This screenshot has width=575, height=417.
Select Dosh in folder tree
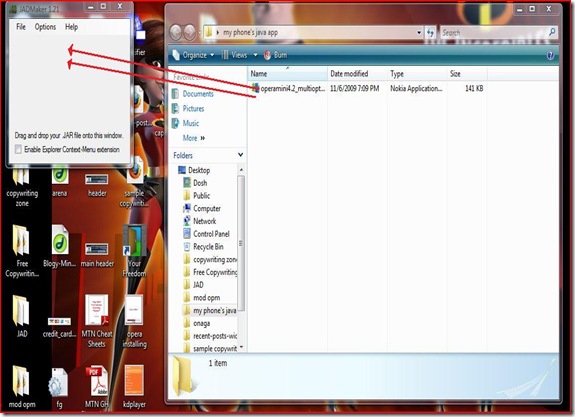click(195, 183)
